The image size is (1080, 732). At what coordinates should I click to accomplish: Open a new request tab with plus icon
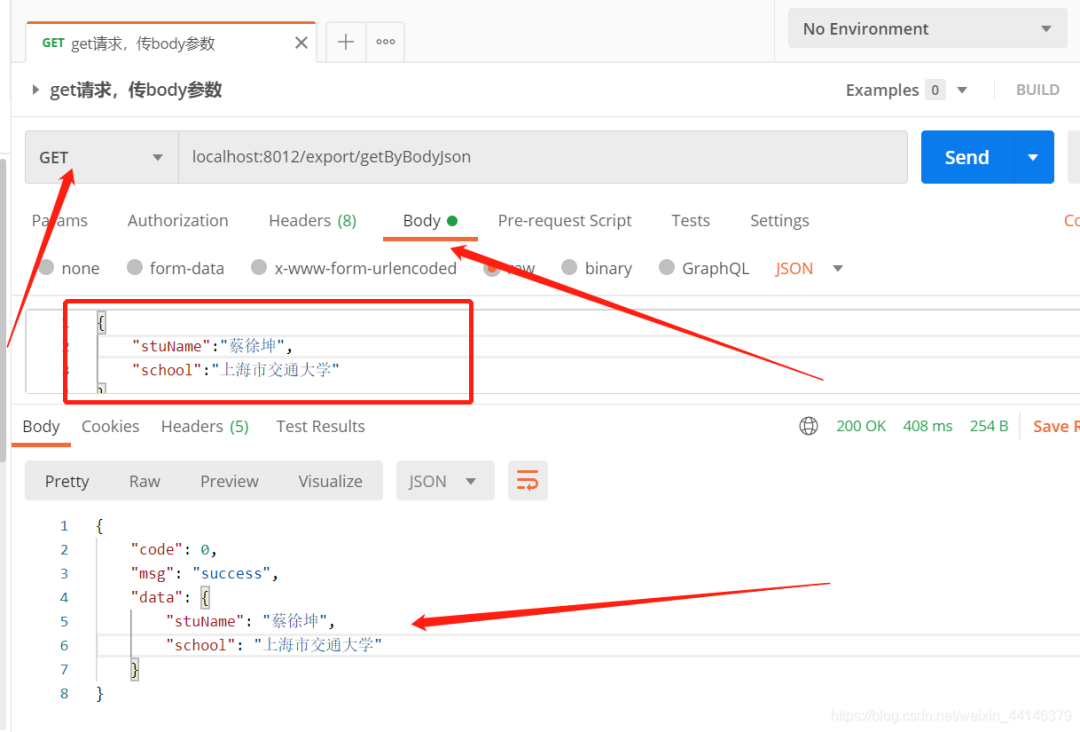(346, 42)
